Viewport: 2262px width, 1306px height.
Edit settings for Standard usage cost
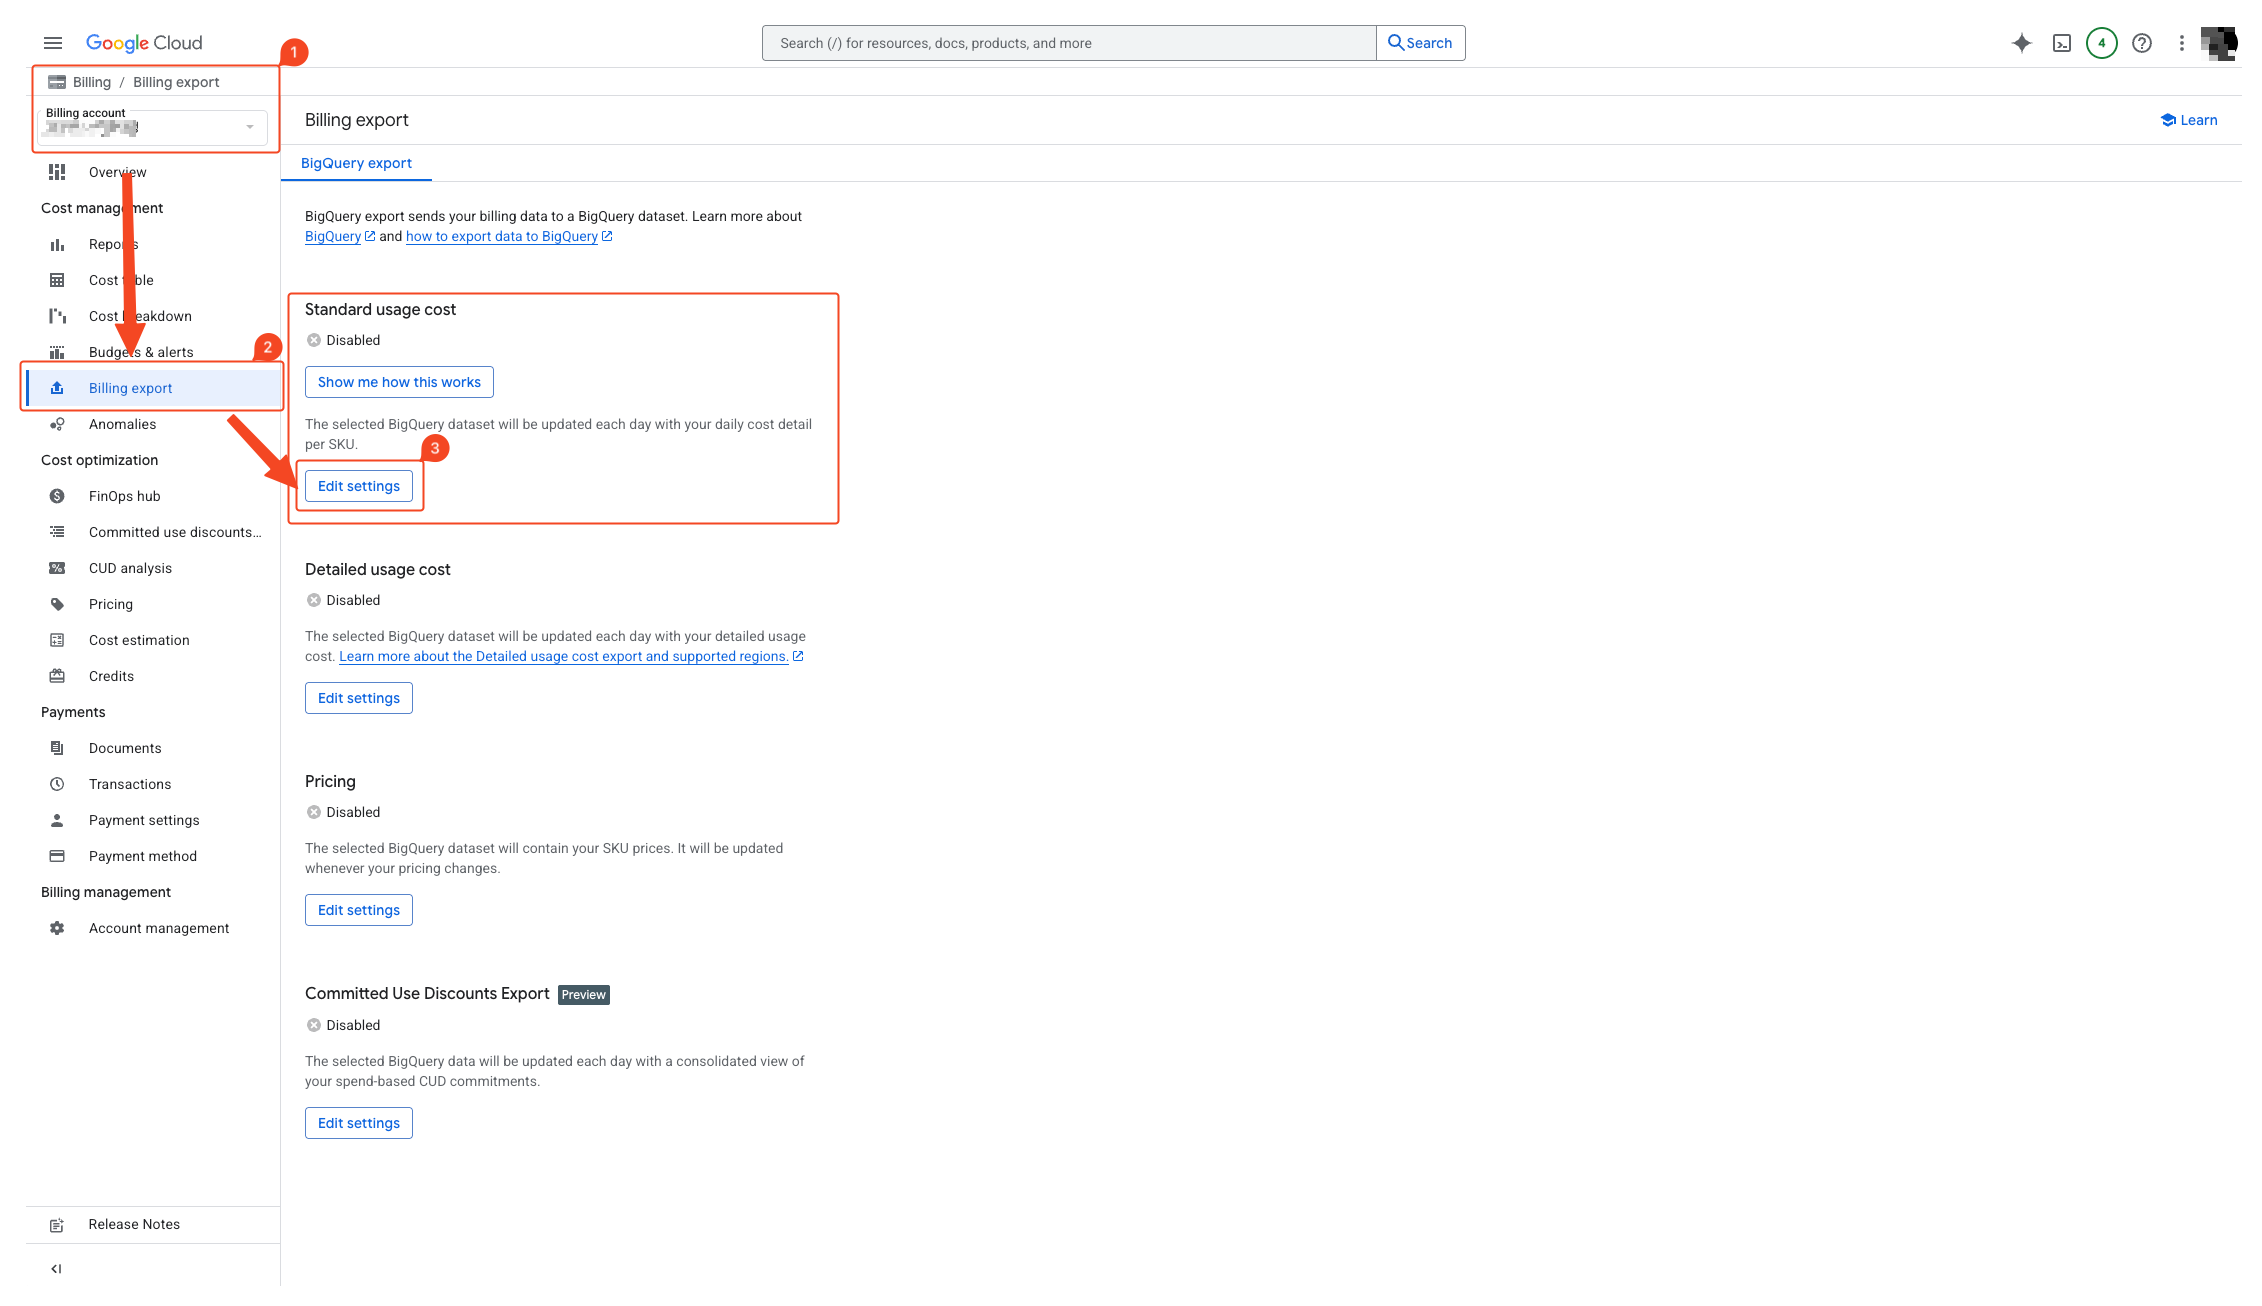pyautogui.click(x=359, y=486)
